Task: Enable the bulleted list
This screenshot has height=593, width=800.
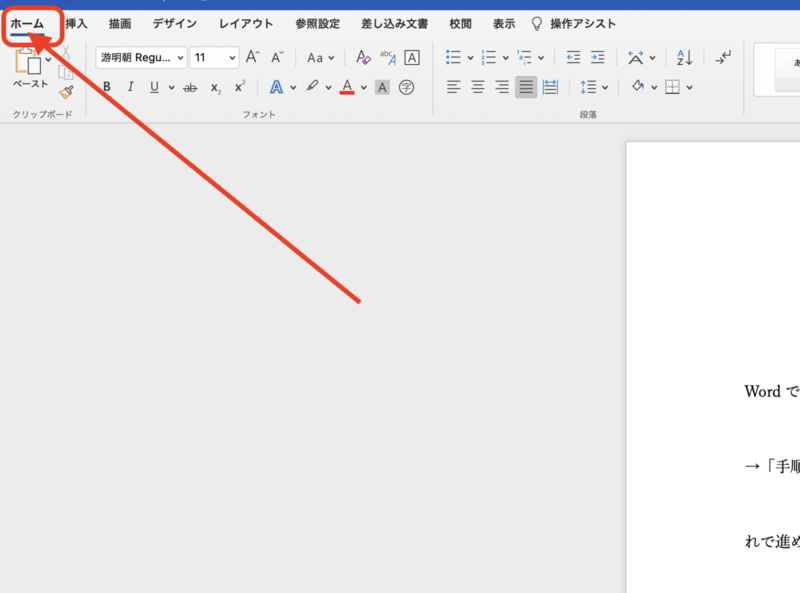Action: pyautogui.click(x=451, y=57)
